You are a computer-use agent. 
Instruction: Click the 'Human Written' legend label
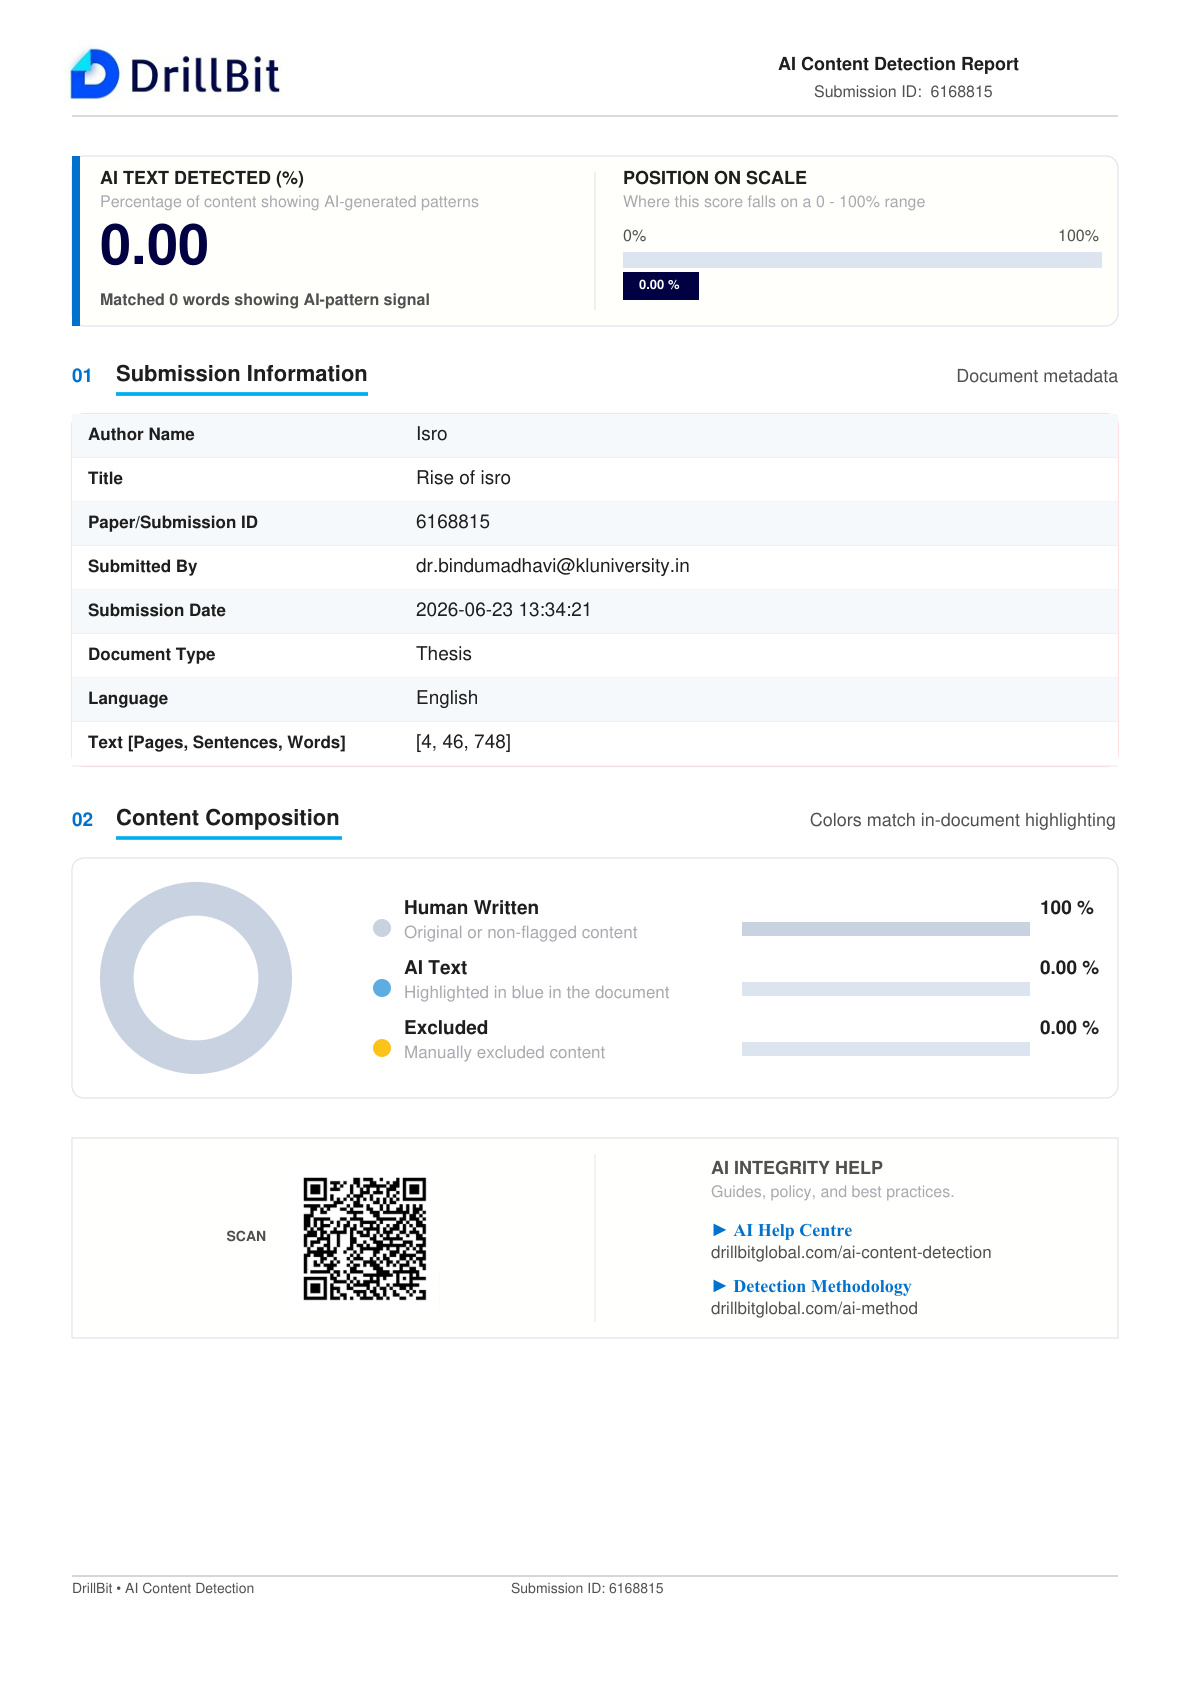(471, 908)
